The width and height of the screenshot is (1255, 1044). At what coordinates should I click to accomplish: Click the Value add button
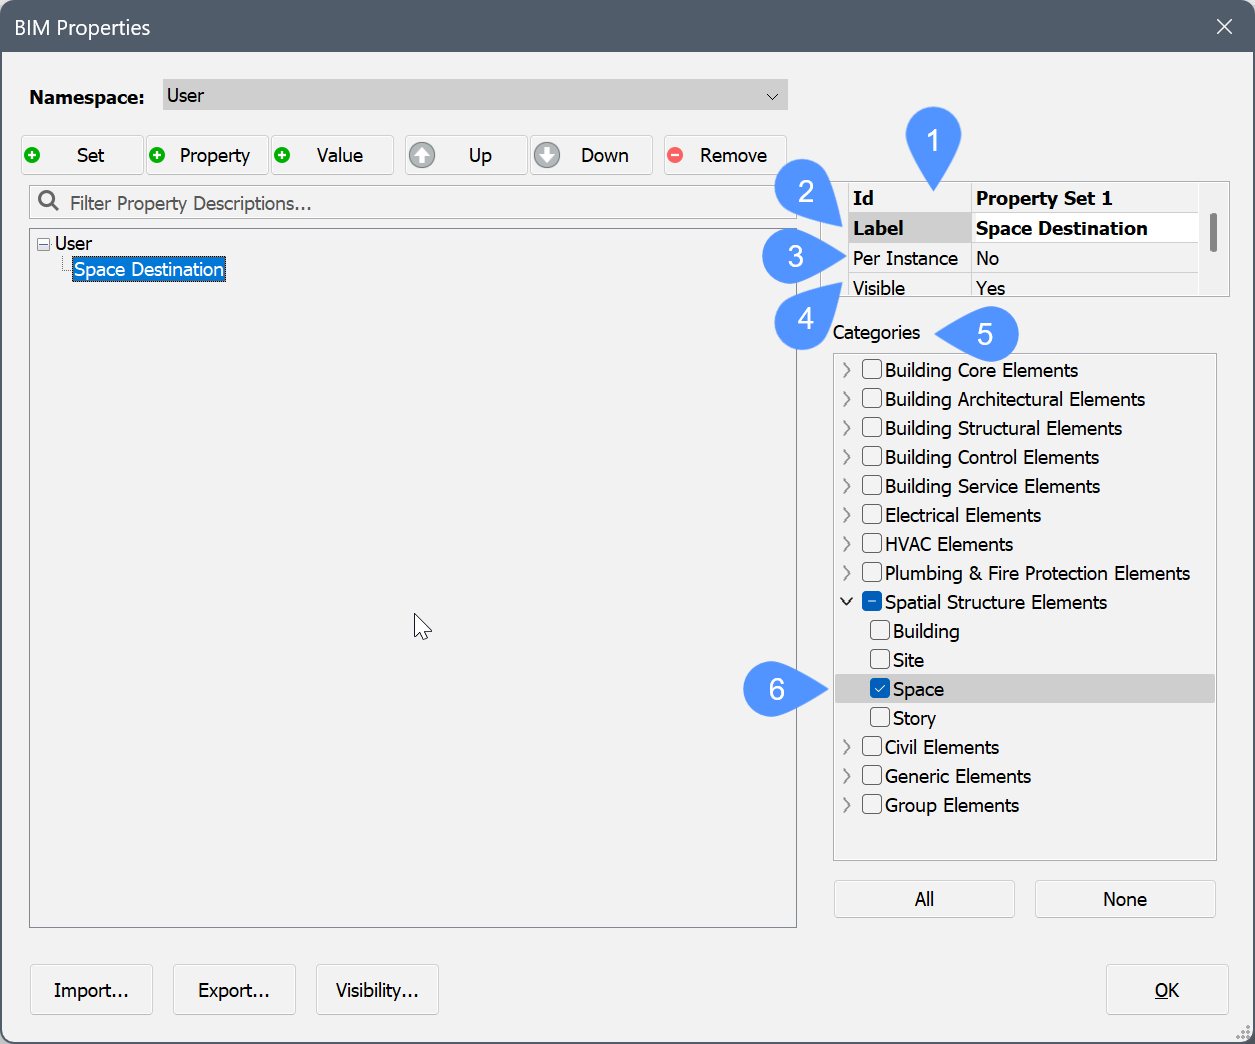(x=332, y=155)
